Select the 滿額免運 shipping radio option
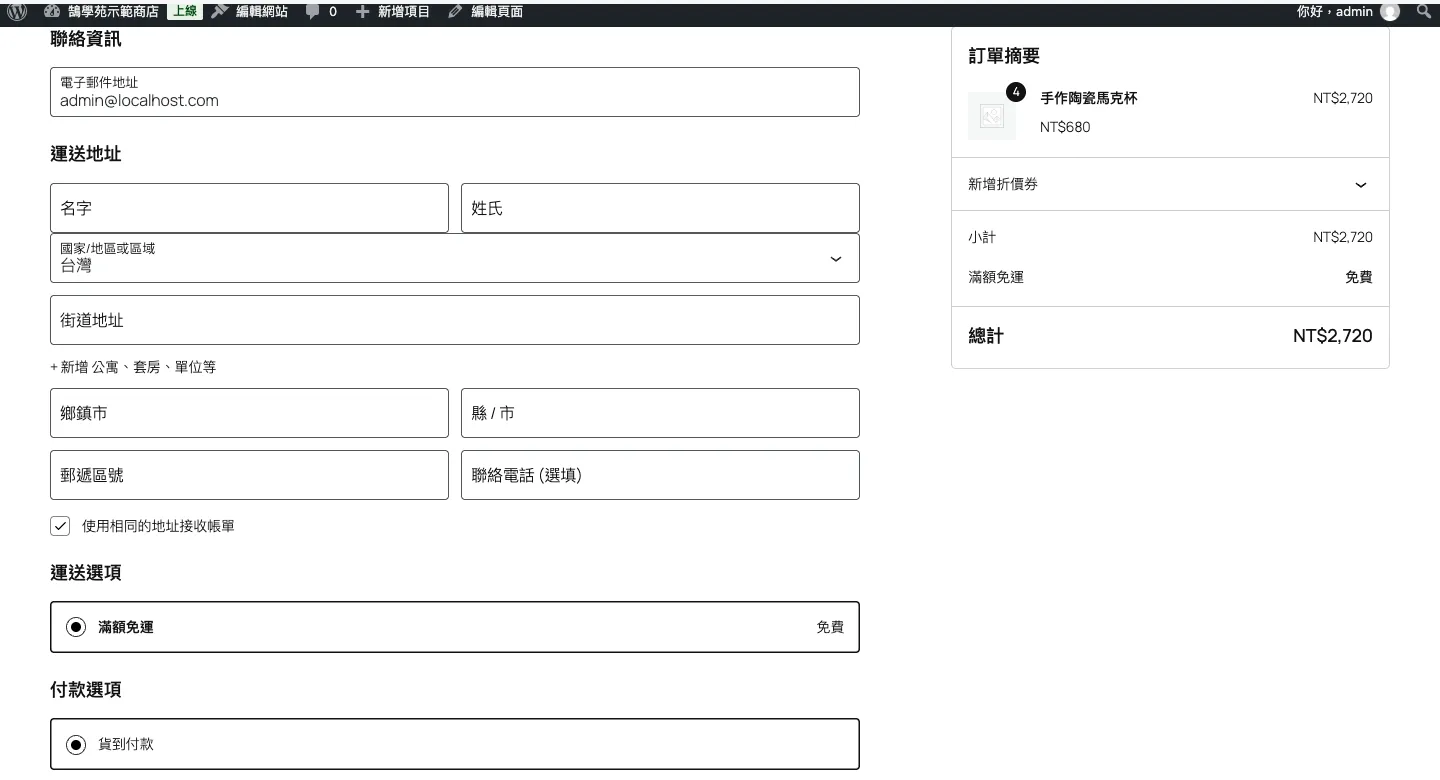Screen dimensions: 1440x780 coord(76,627)
